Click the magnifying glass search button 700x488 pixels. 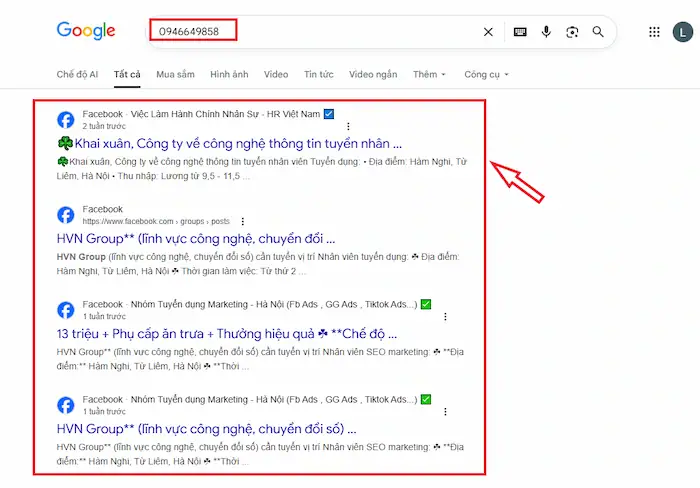coord(598,32)
